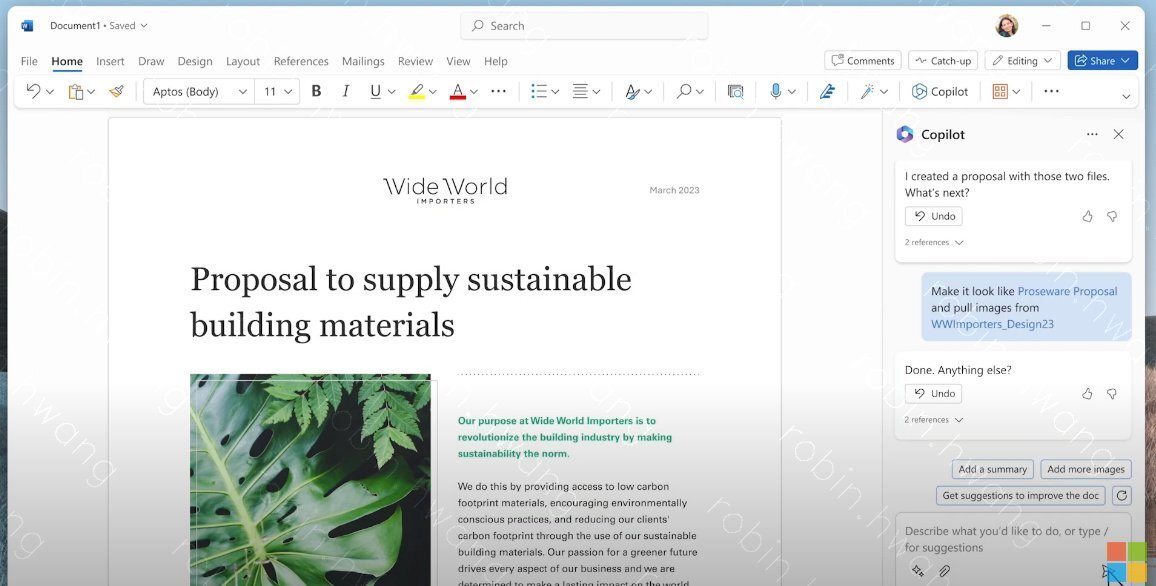This screenshot has height=586, width=1156.
Task: Switch to the Design tab
Action: point(195,61)
